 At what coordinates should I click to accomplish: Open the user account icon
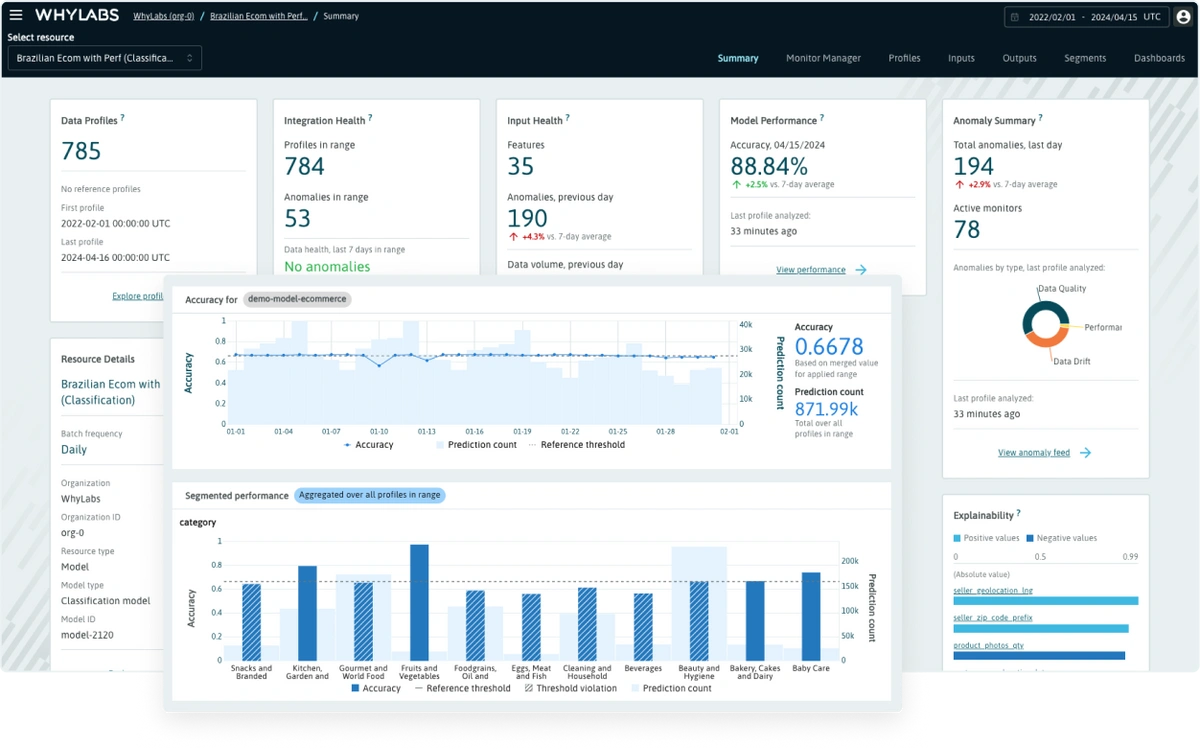pos(1184,14)
